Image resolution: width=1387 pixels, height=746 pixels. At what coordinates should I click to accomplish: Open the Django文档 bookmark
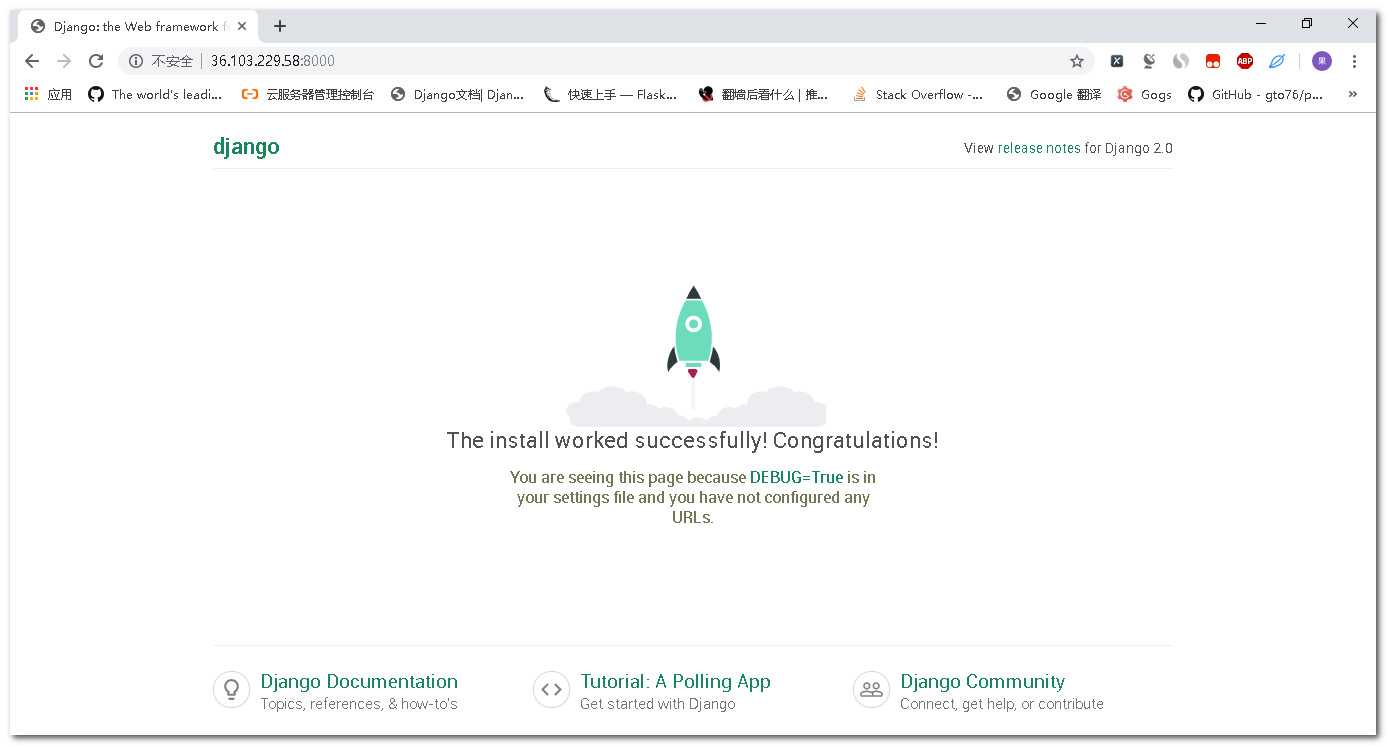457,94
